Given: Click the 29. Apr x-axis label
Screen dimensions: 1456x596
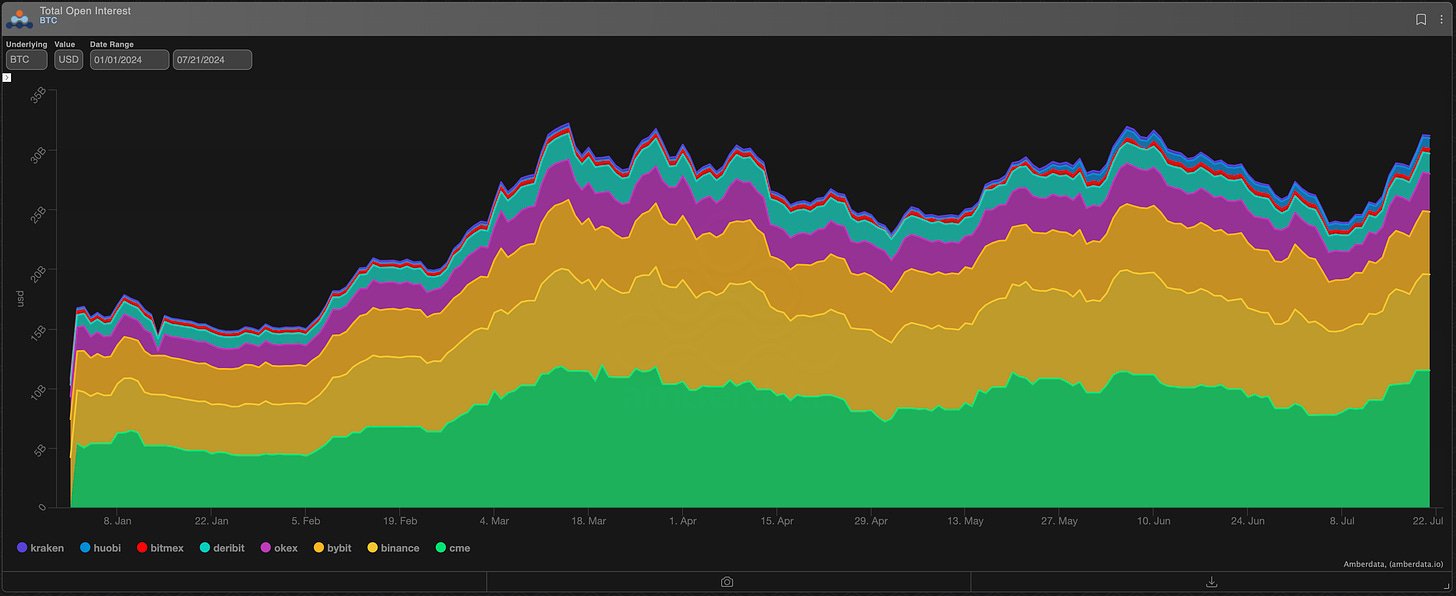Looking at the screenshot, I should point(871,521).
